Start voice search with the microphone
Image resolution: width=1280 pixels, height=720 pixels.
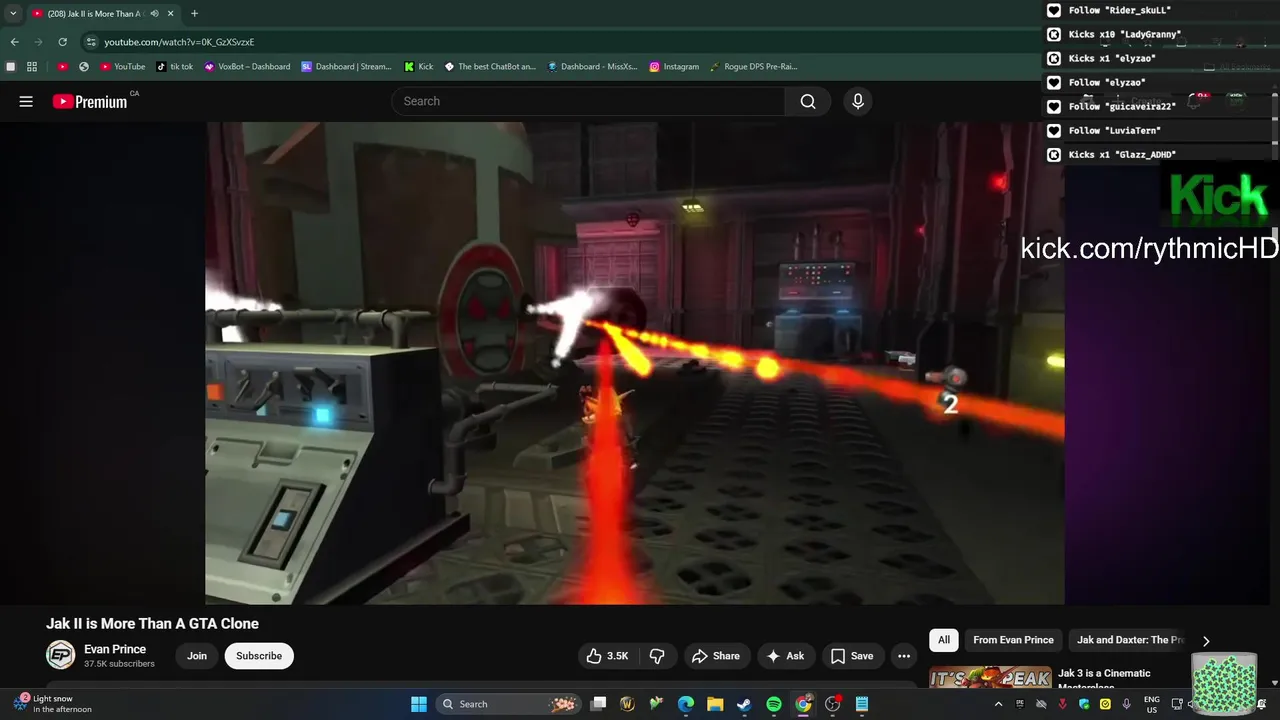pos(857,101)
